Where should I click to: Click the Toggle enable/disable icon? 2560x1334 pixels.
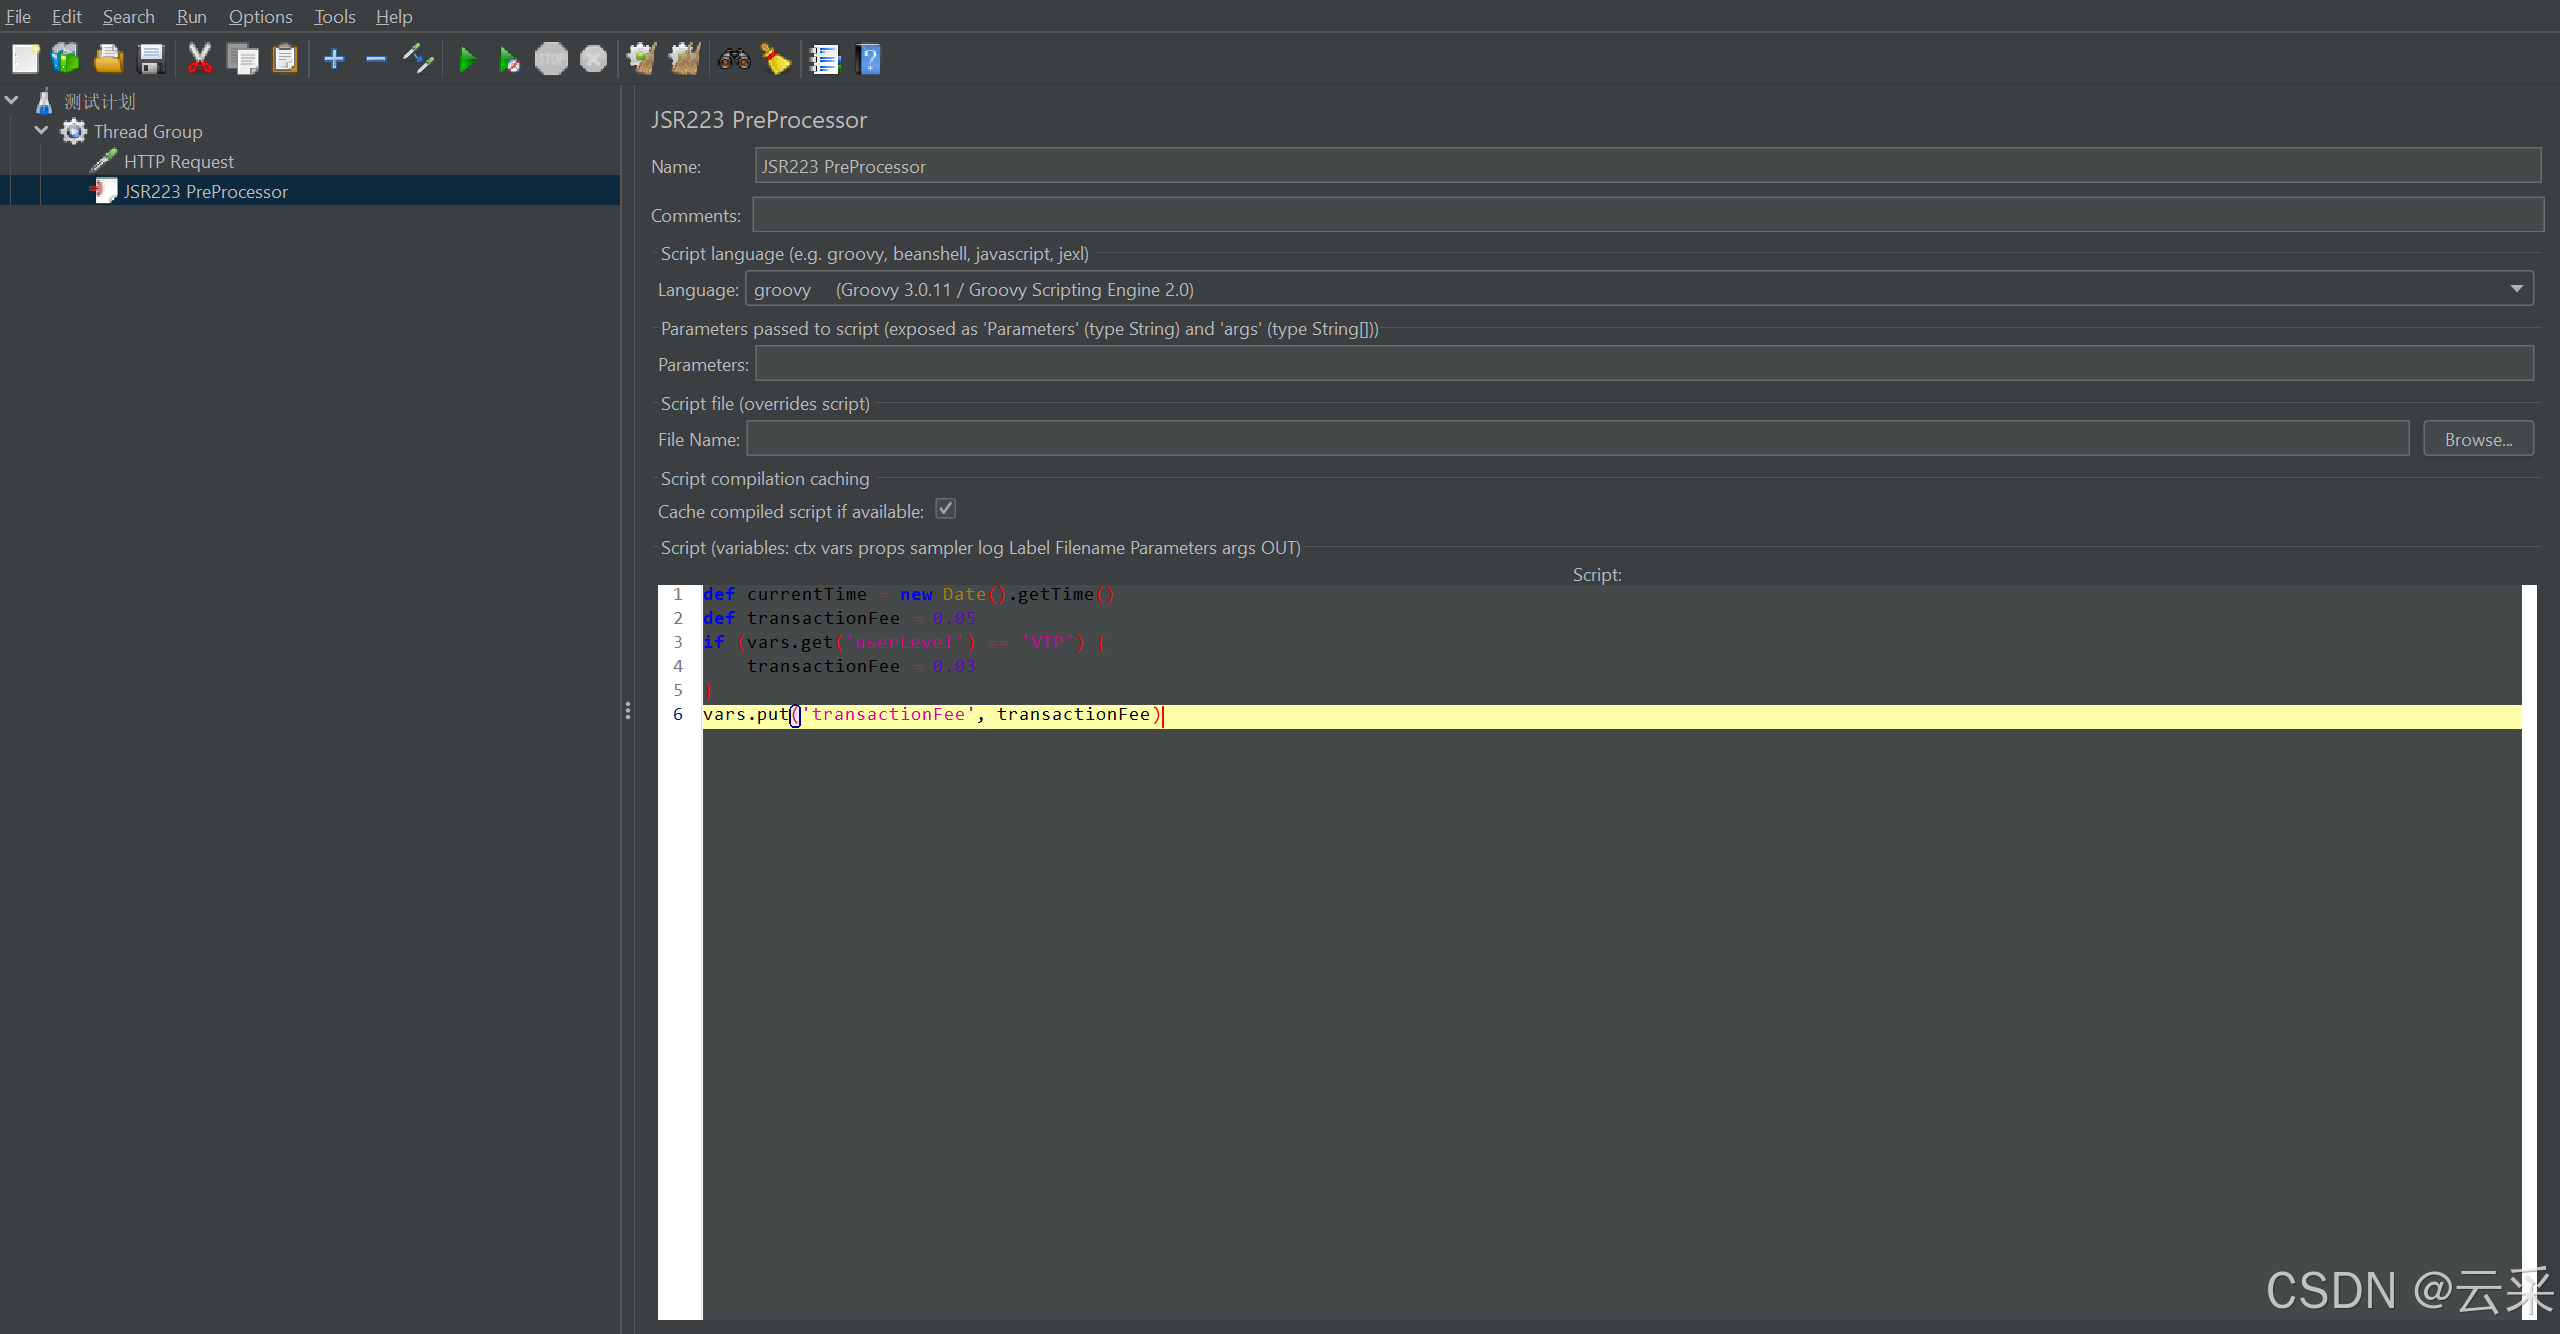[x=418, y=59]
